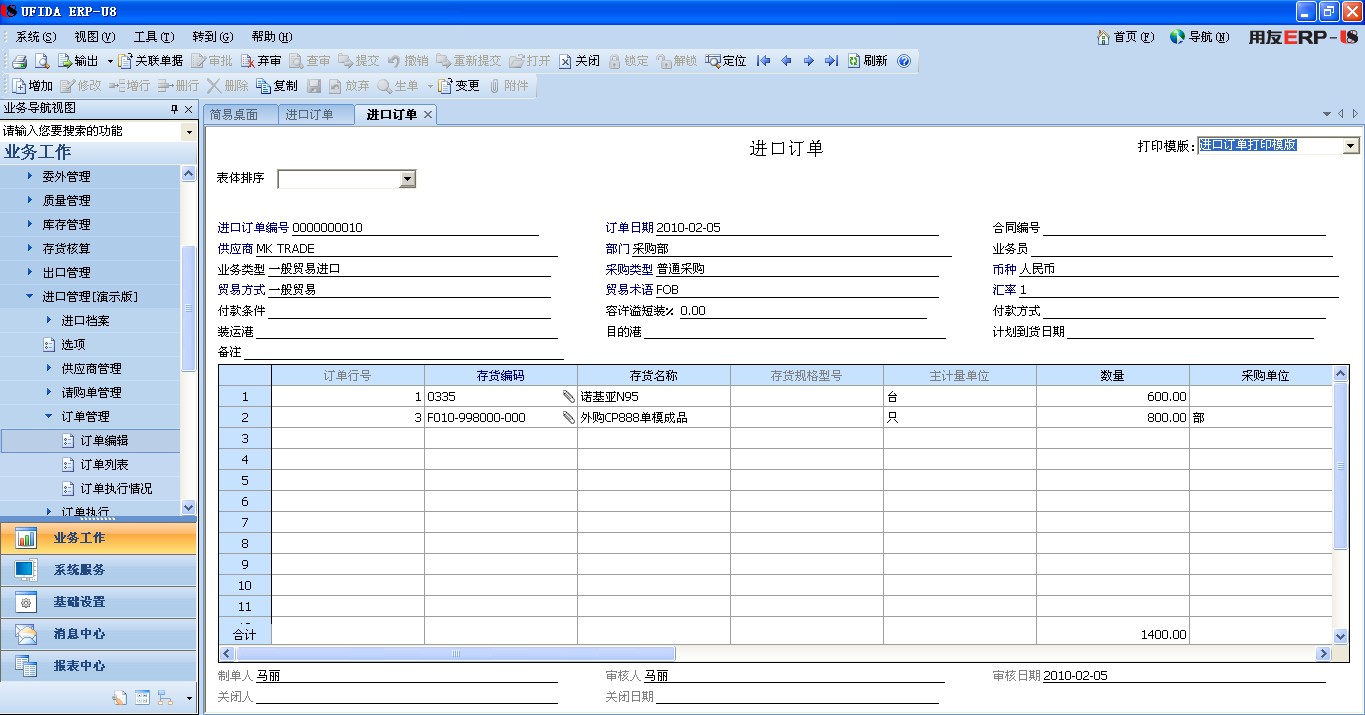Click the 复制 copy button
This screenshot has width=1365, height=715.
coord(277,86)
